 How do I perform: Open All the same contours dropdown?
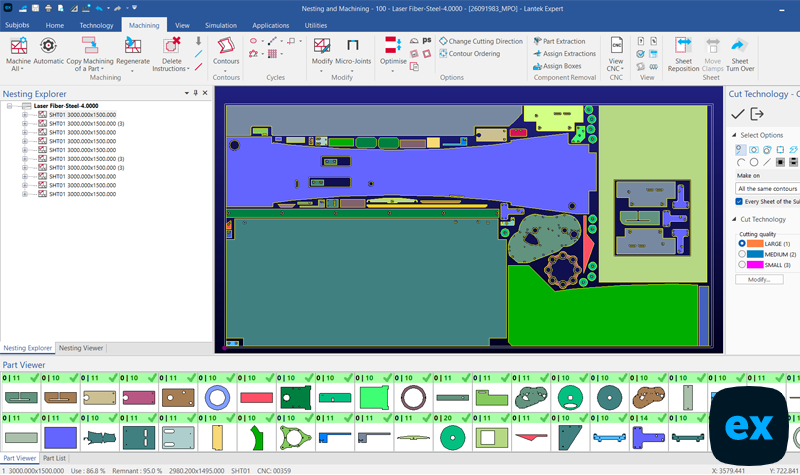(x=767, y=189)
